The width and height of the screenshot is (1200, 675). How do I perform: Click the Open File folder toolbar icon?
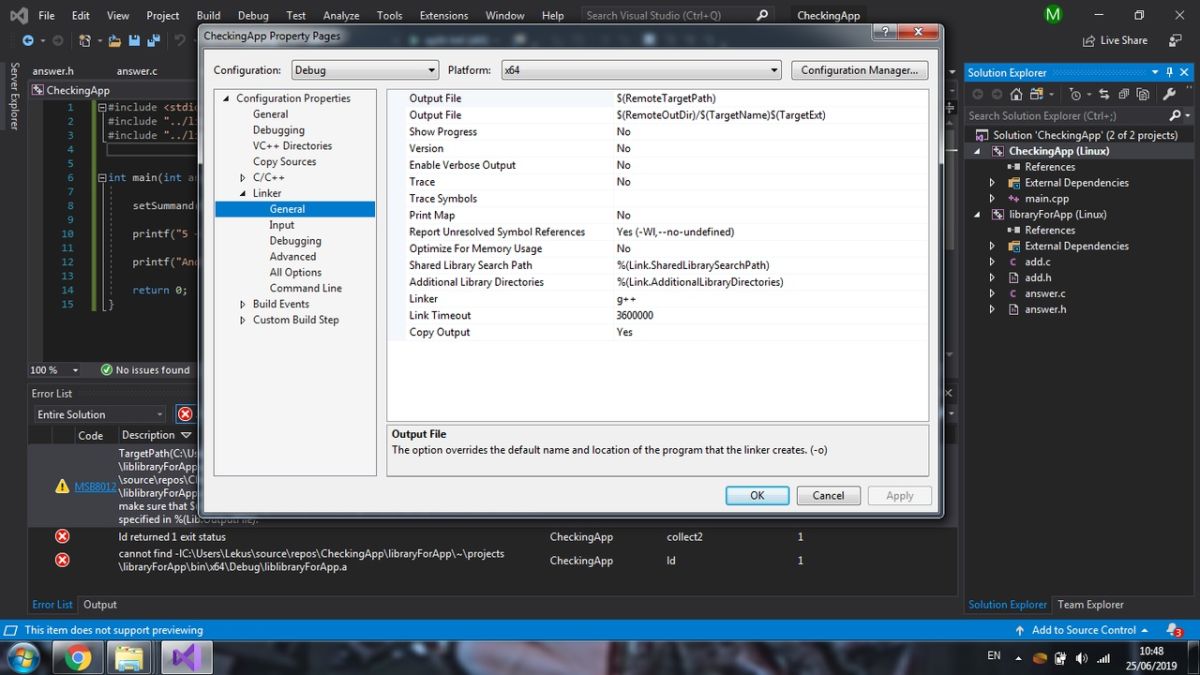[115, 40]
